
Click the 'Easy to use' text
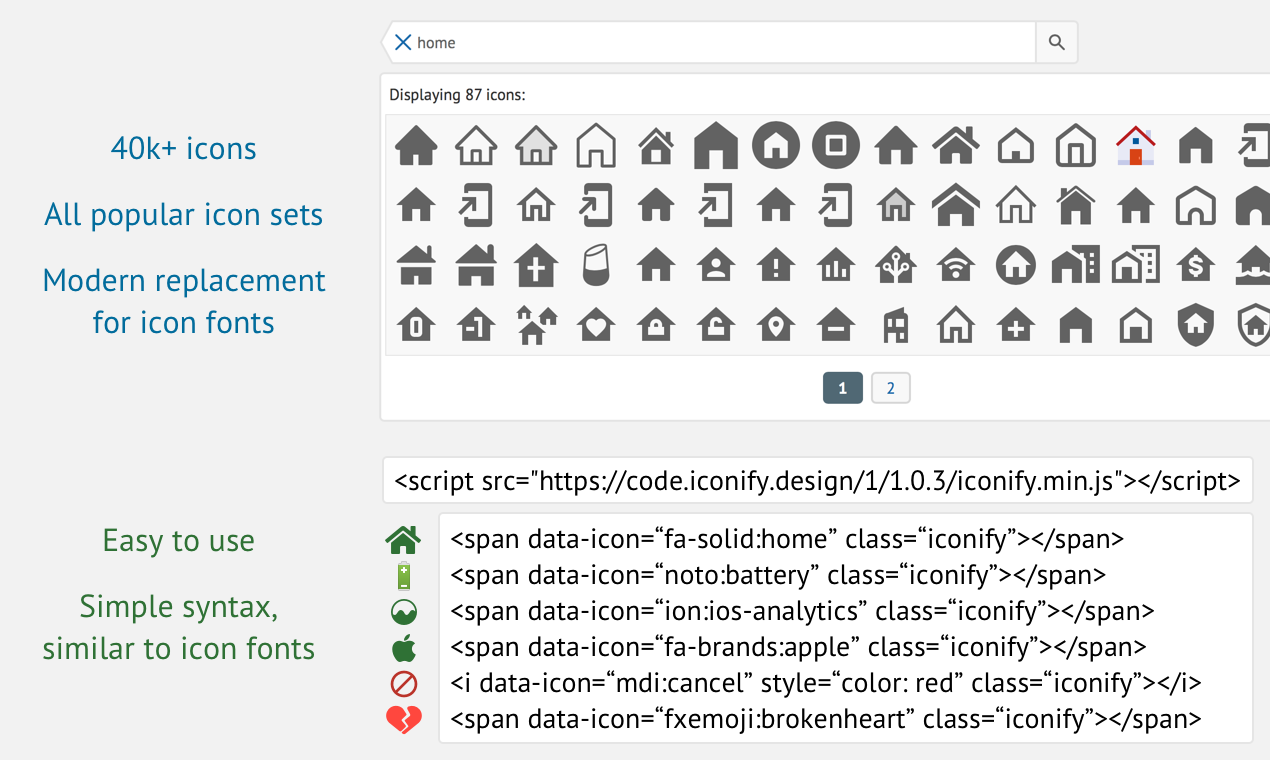click(179, 541)
